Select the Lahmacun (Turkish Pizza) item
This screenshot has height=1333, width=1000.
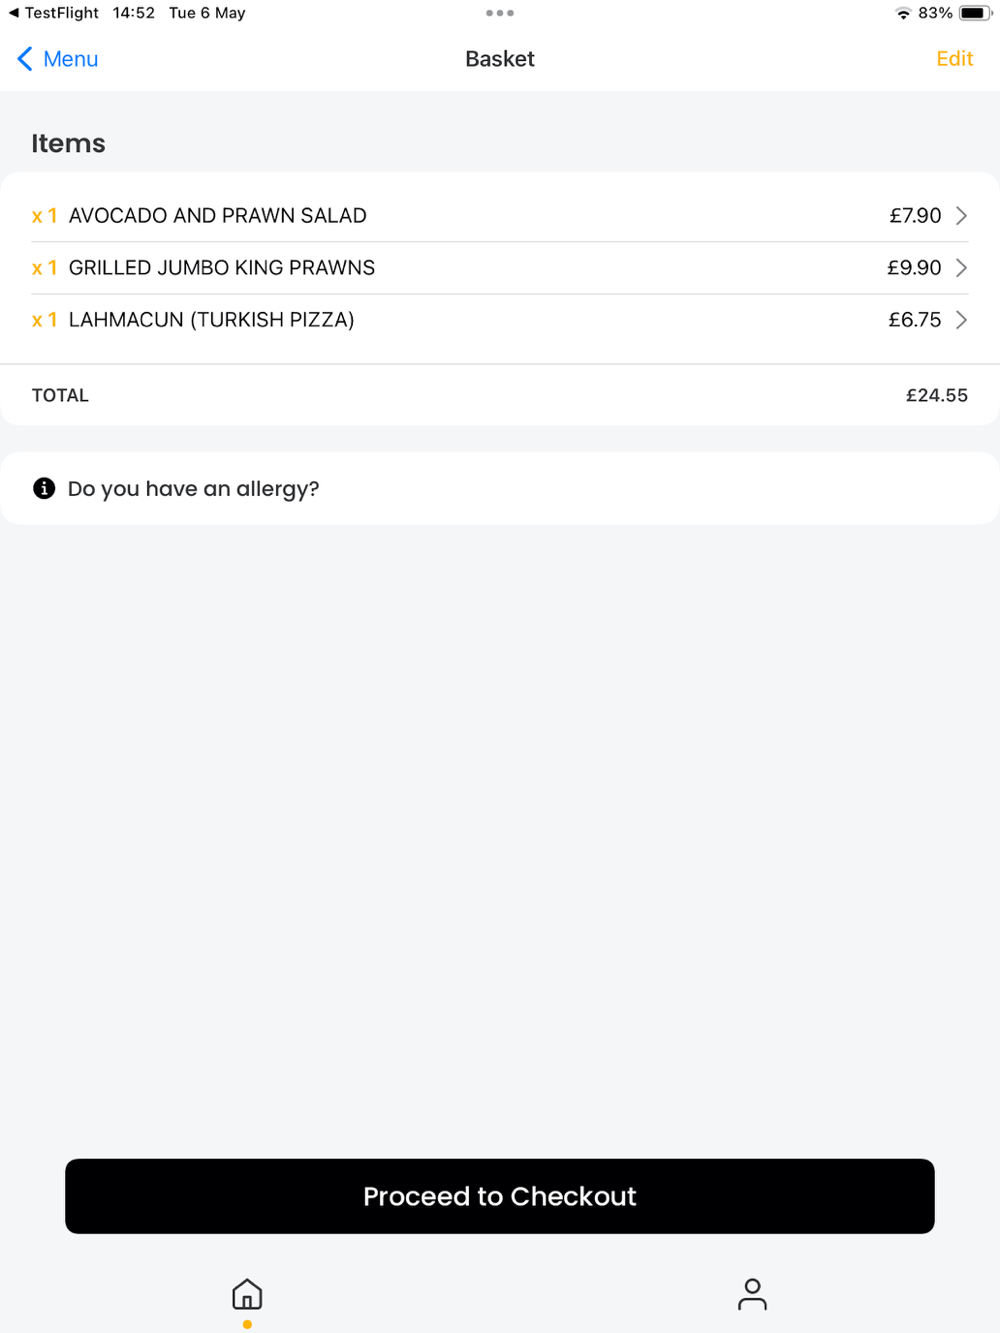(211, 320)
